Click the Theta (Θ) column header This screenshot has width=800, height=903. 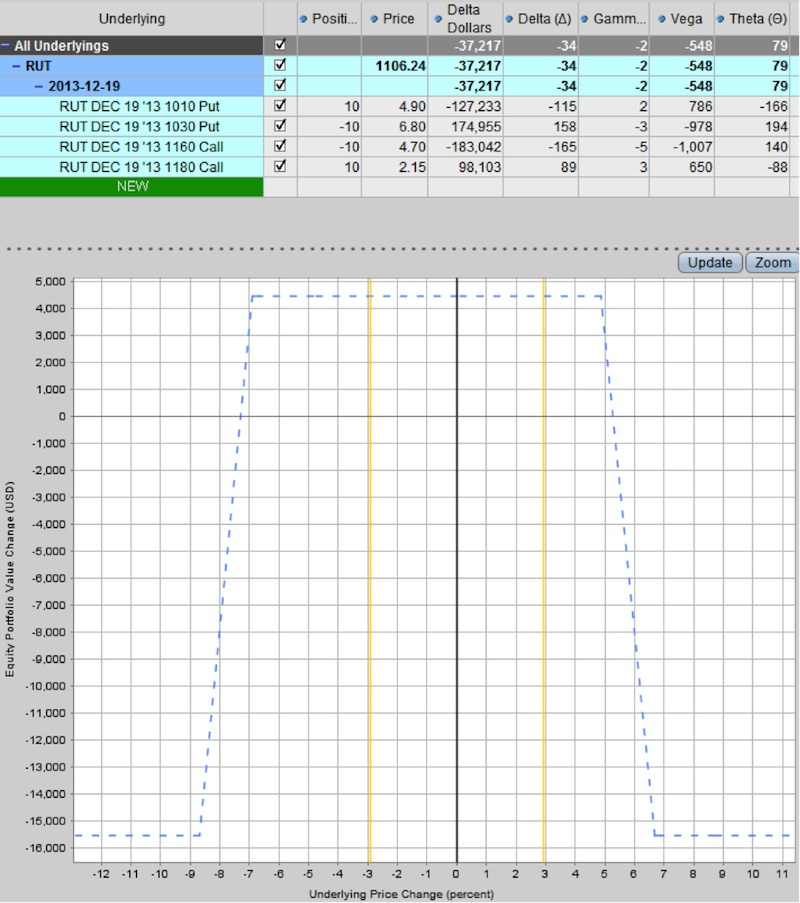pyautogui.click(x=757, y=18)
